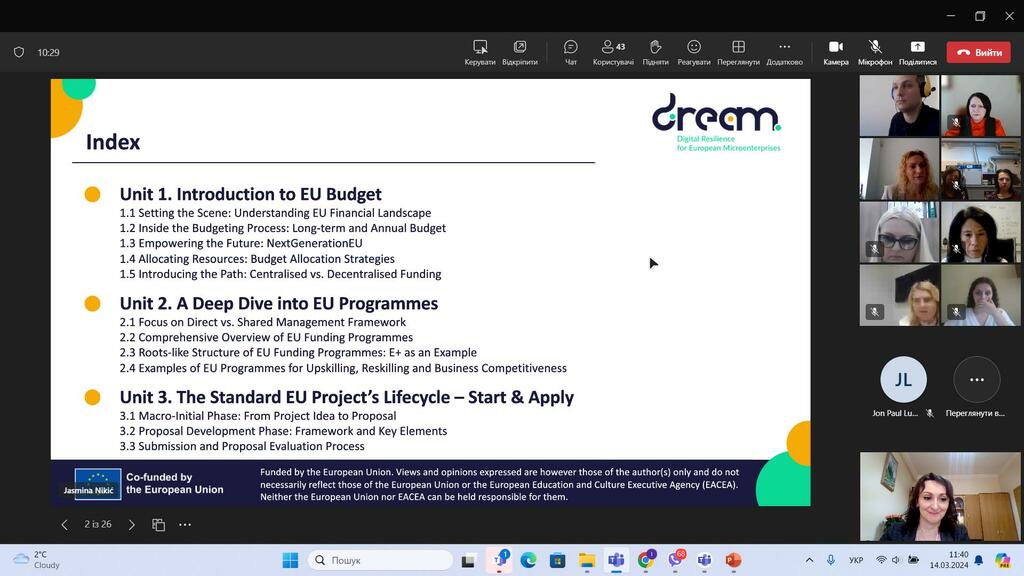Click Take control (Керувати) icon

(x=480, y=52)
